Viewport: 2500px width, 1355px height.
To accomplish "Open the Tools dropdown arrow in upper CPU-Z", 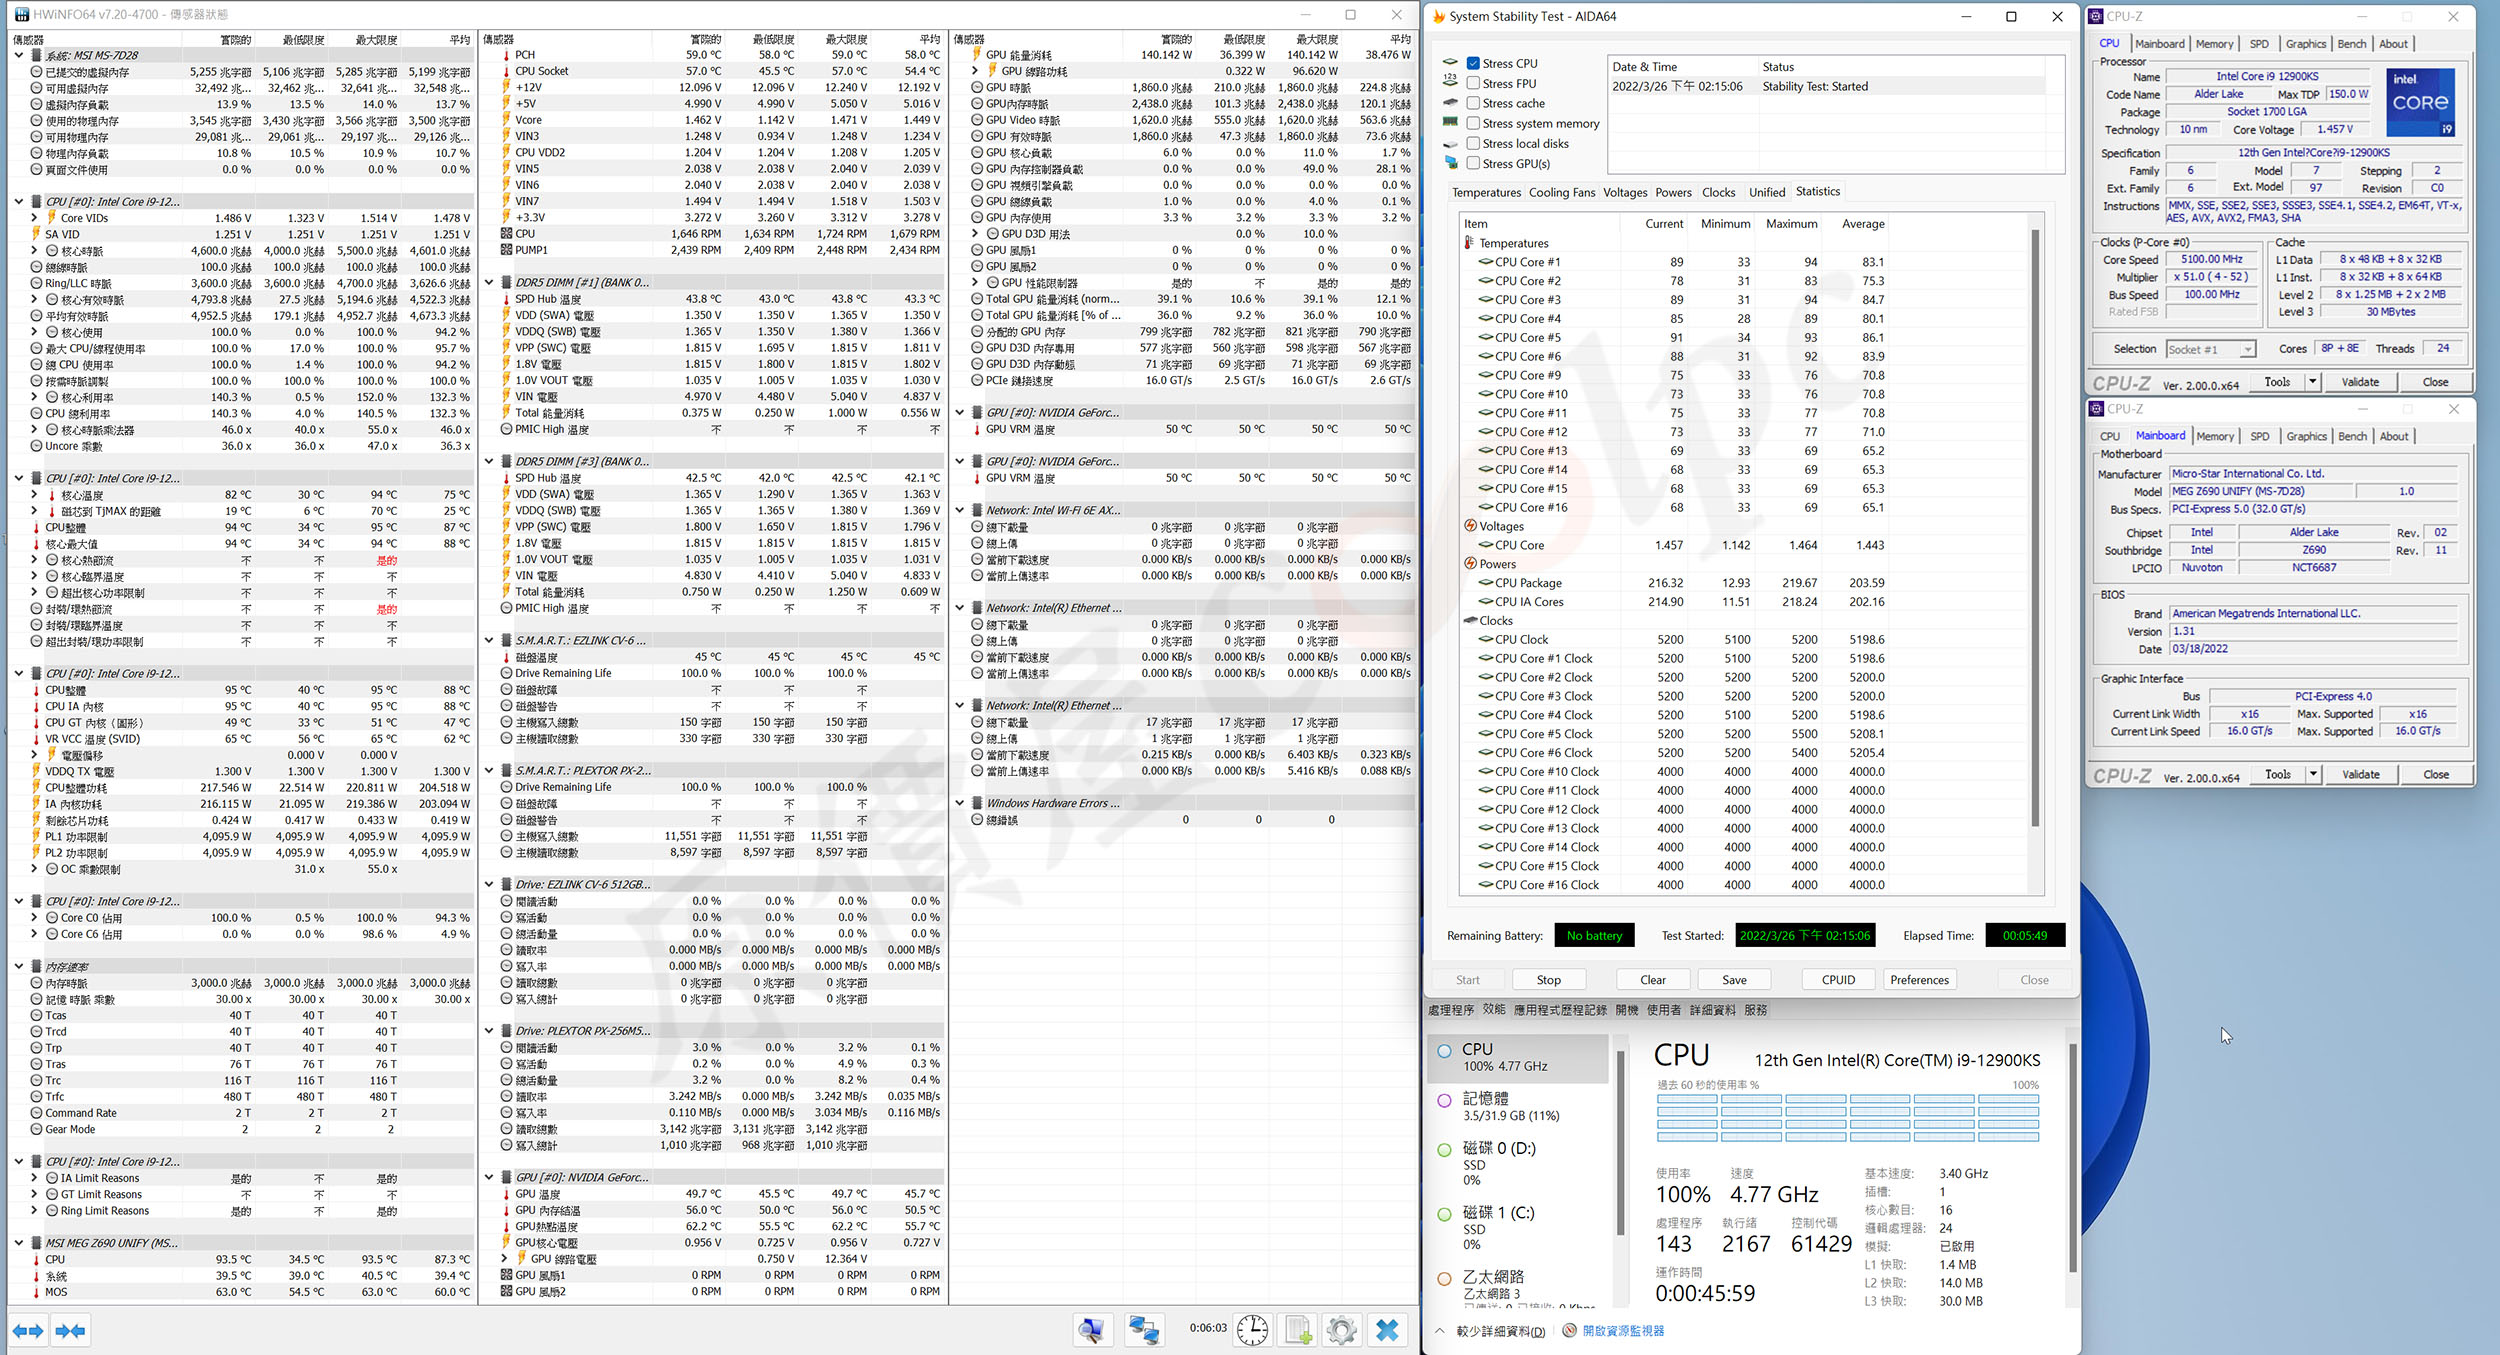I will coord(2312,382).
